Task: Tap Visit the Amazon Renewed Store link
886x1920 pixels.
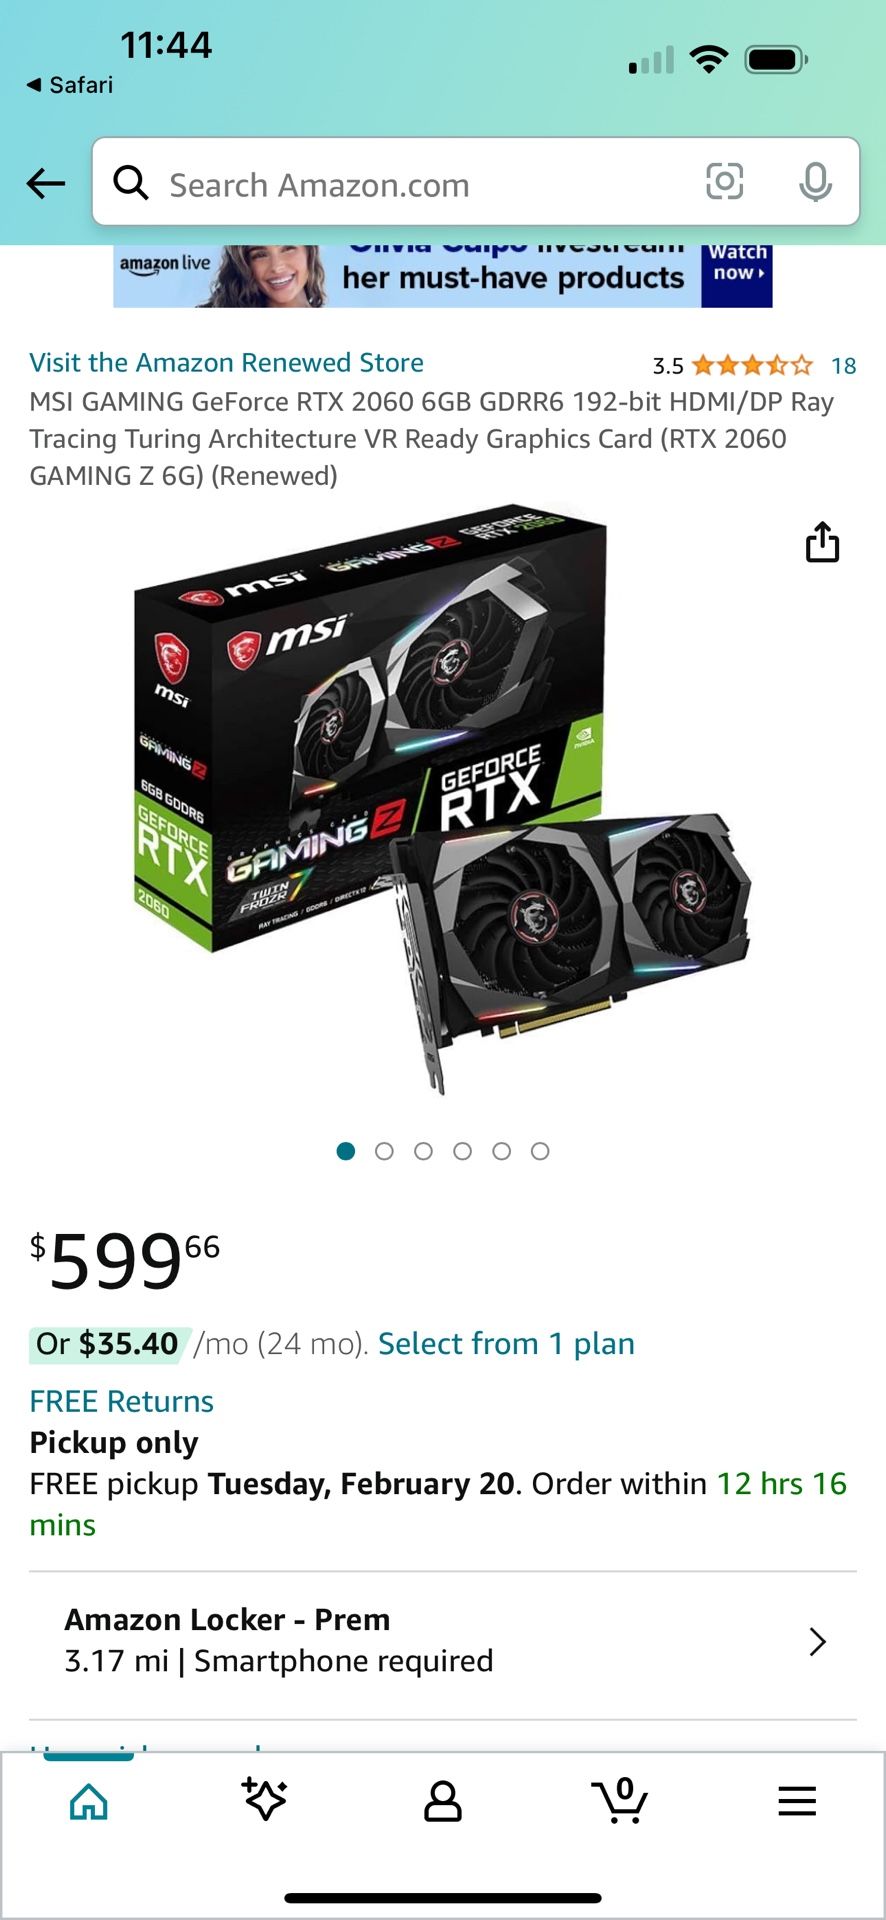Action: click(227, 362)
